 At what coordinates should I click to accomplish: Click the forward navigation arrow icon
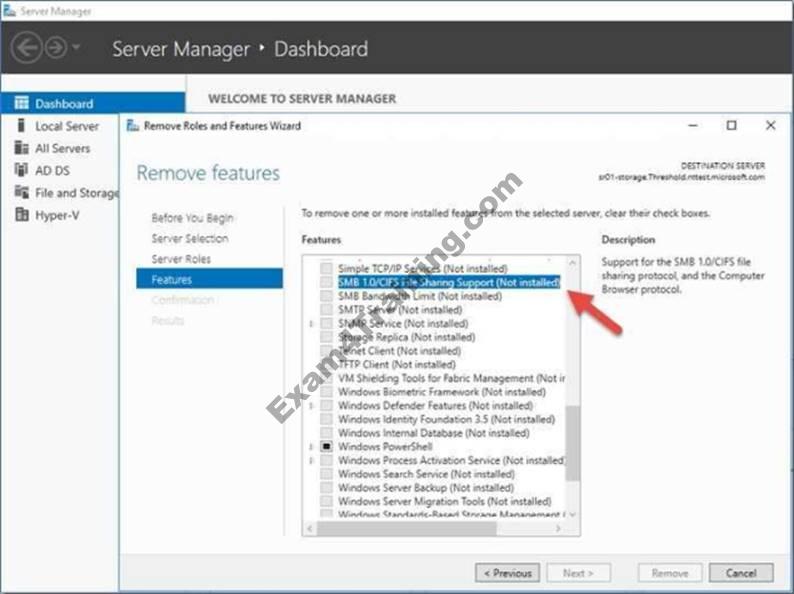[55, 48]
